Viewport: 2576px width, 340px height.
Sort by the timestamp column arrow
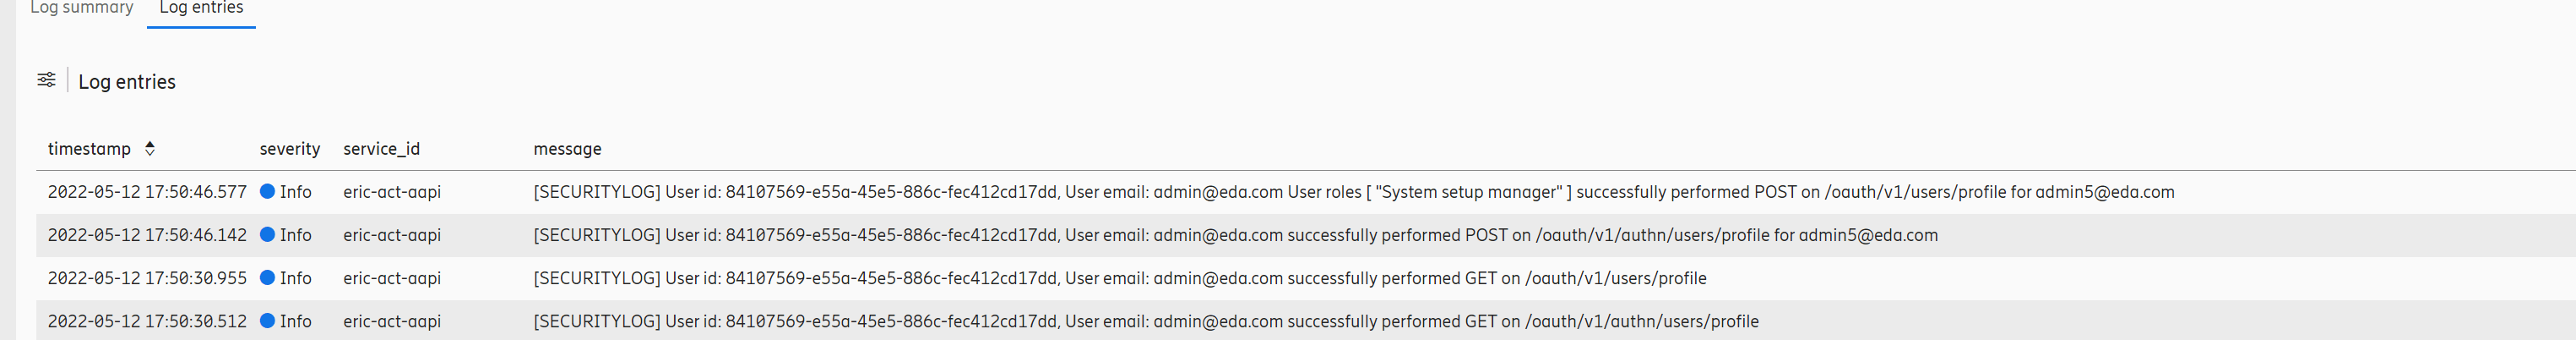[150, 148]
